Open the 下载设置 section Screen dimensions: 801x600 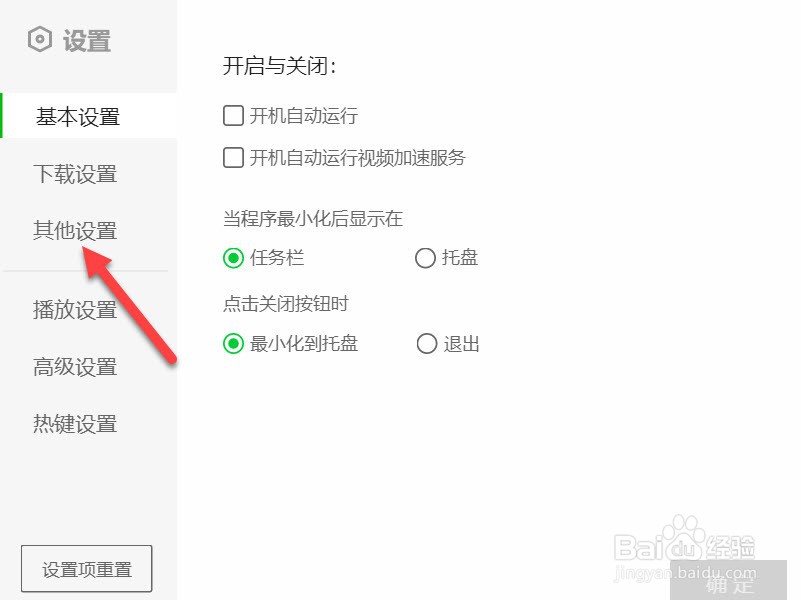pyautogui.click(x=75, y=174)
